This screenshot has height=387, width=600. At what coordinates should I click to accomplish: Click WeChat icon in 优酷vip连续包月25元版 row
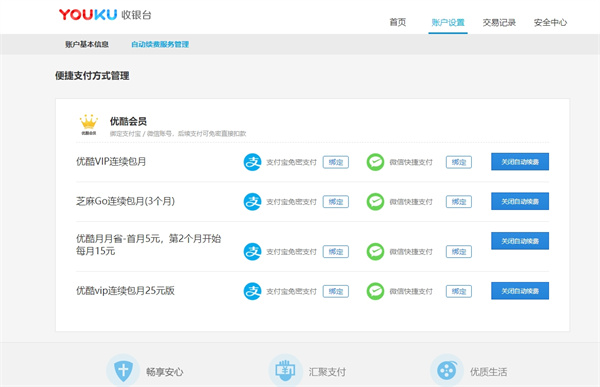[x=375, y=291]
